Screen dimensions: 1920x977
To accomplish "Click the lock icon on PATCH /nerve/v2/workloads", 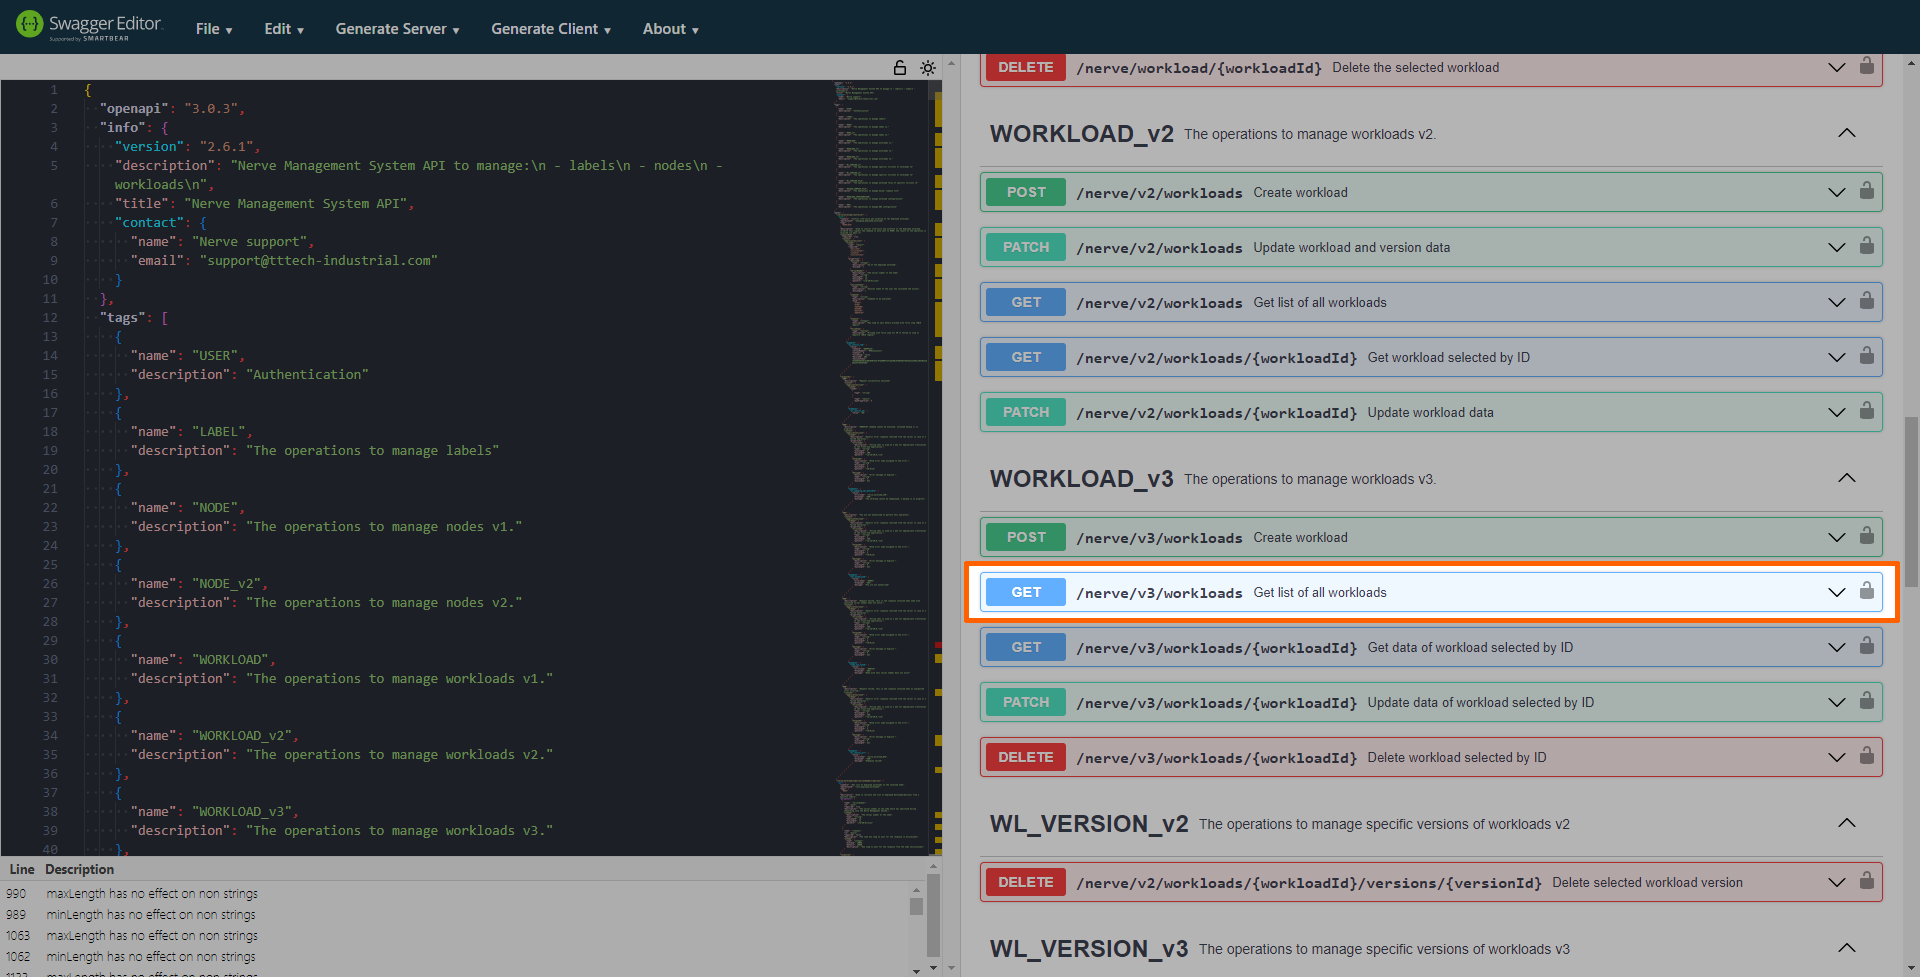I will pos(1866,246).
